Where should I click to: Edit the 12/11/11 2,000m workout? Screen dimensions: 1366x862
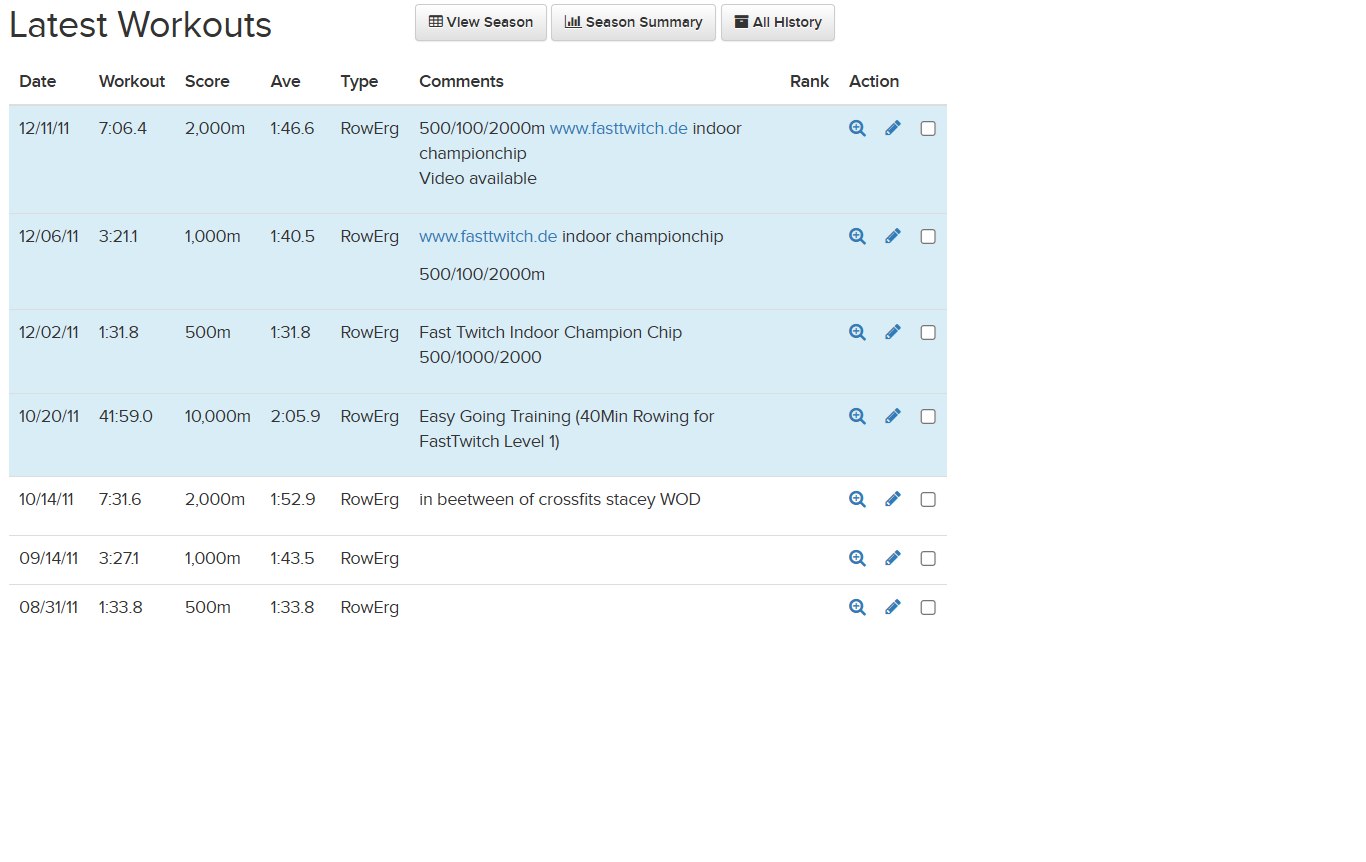(x=893, y=128)
